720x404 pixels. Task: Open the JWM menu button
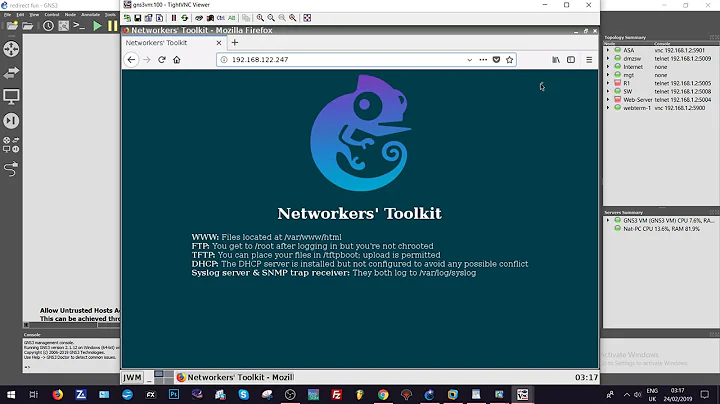tap(132, 377)
